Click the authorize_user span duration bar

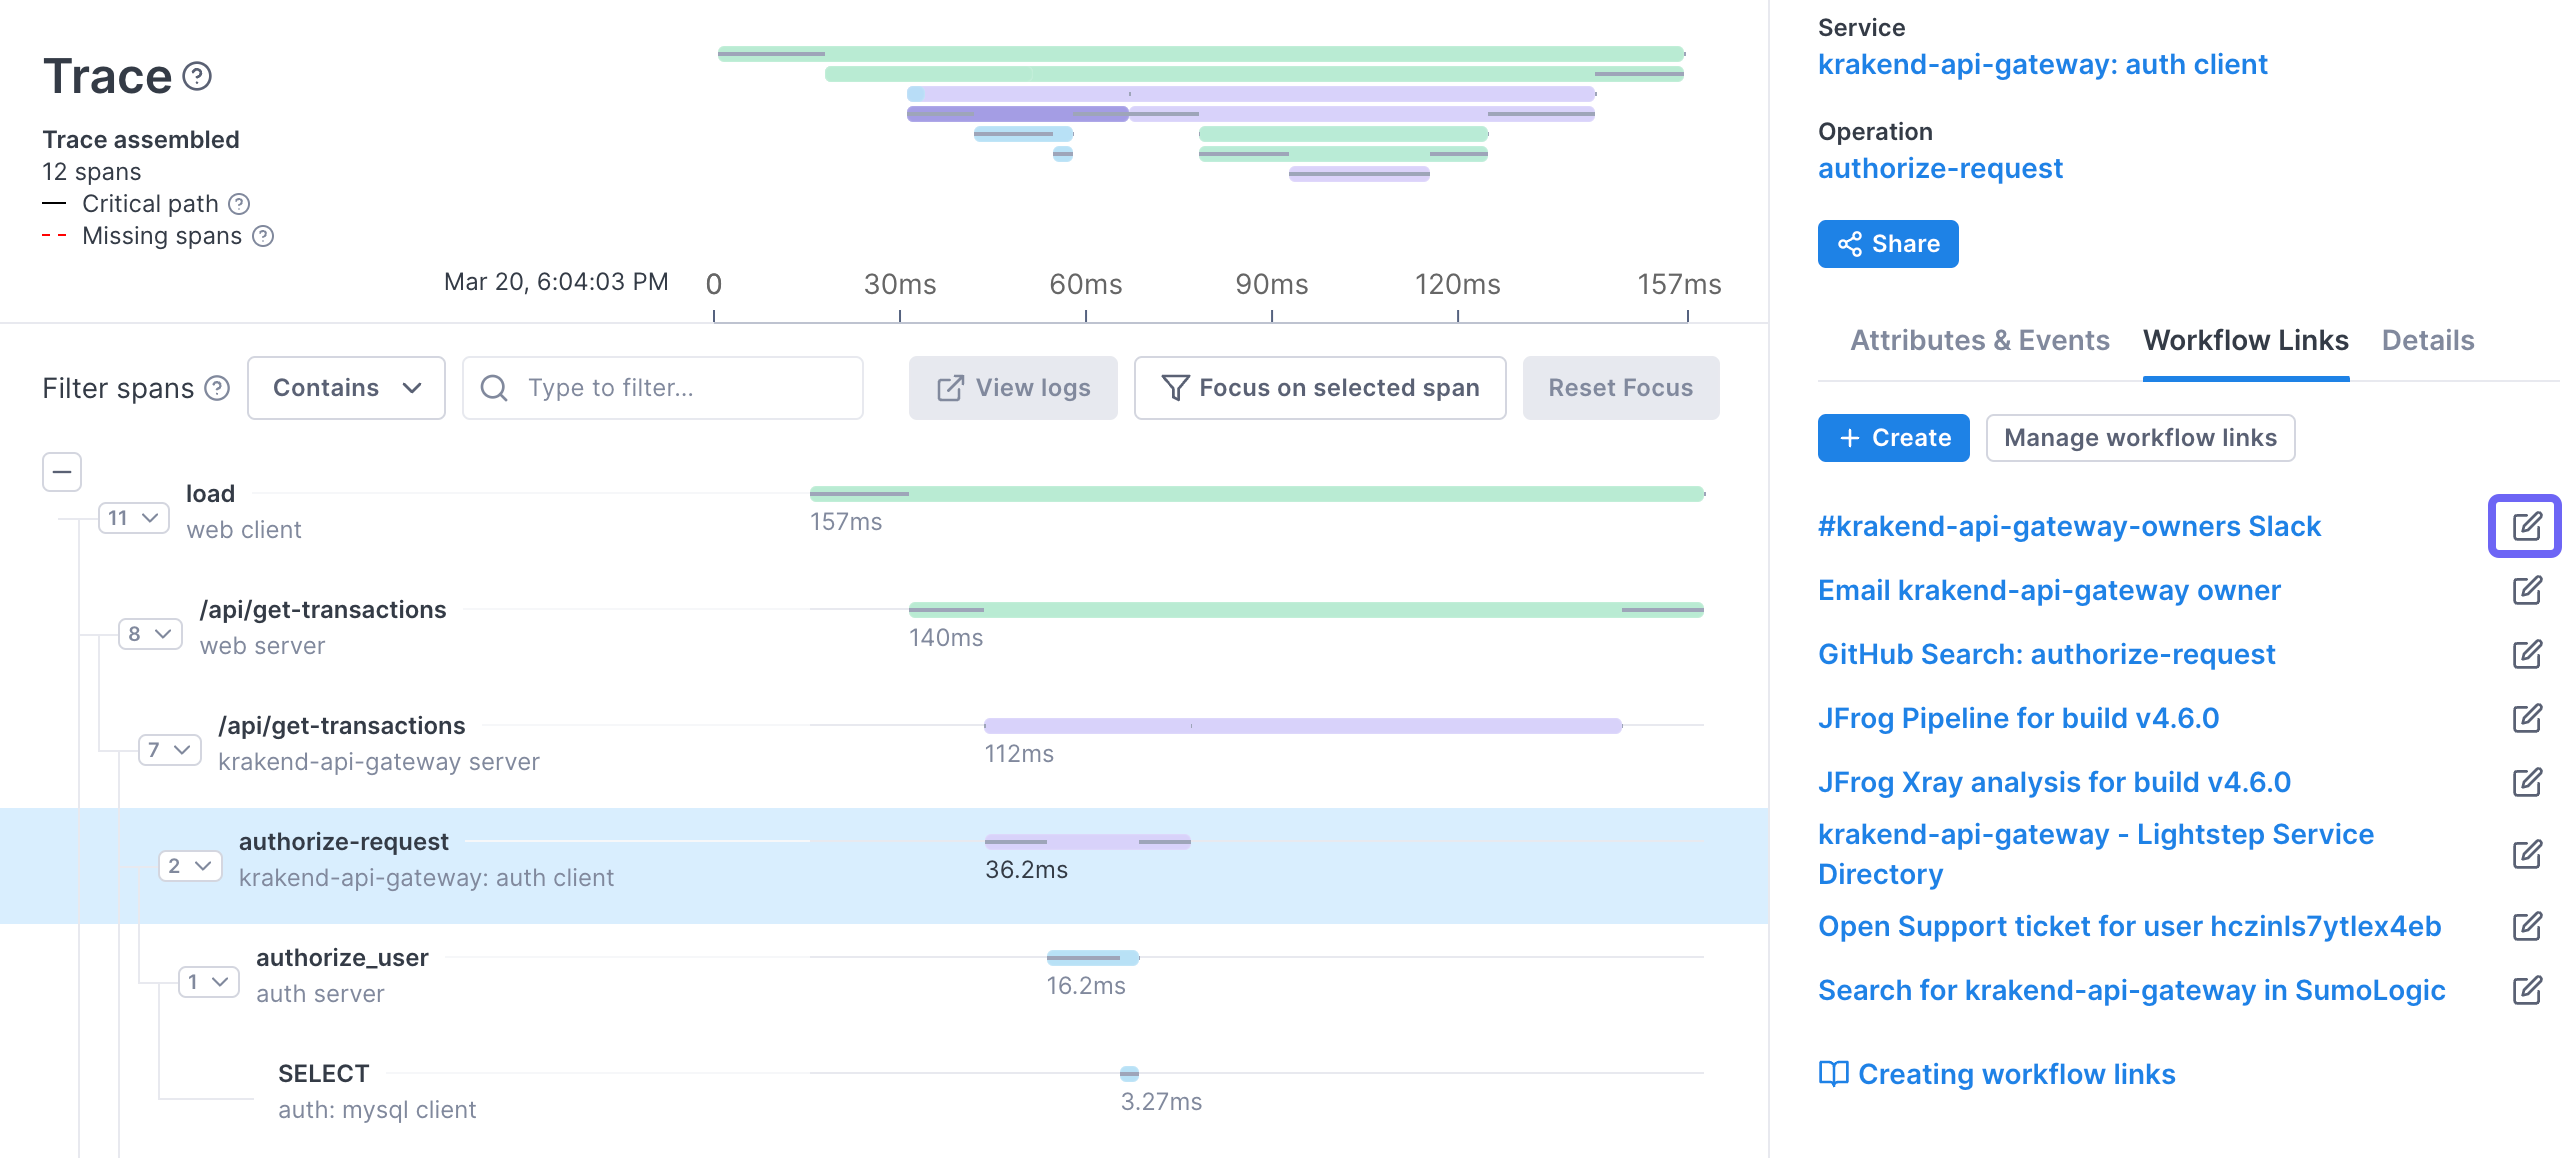(1092, 958)
